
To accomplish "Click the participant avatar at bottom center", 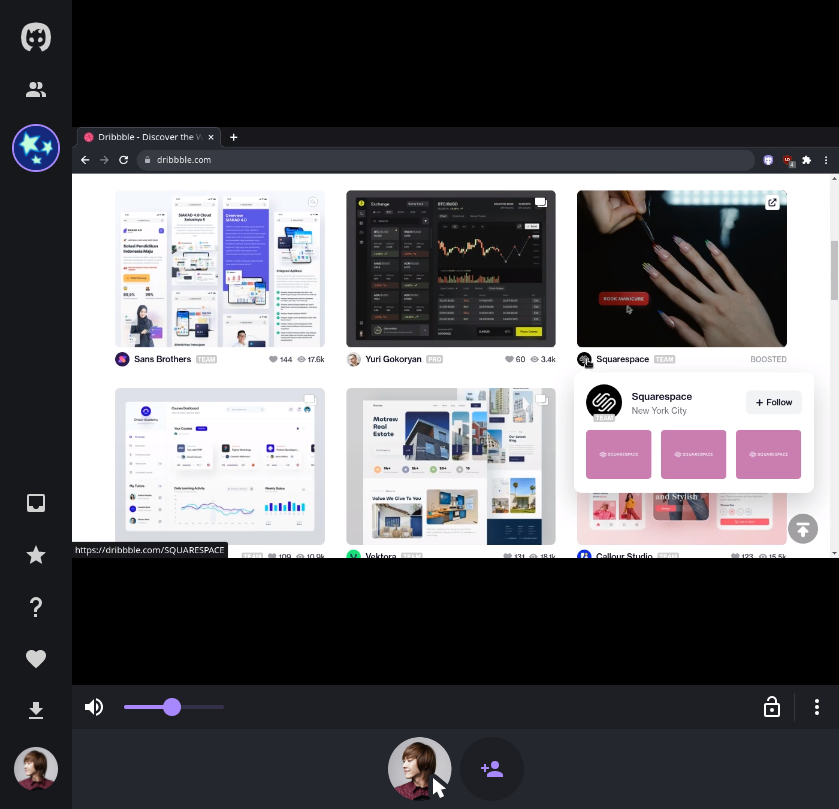I will [420, 769].
